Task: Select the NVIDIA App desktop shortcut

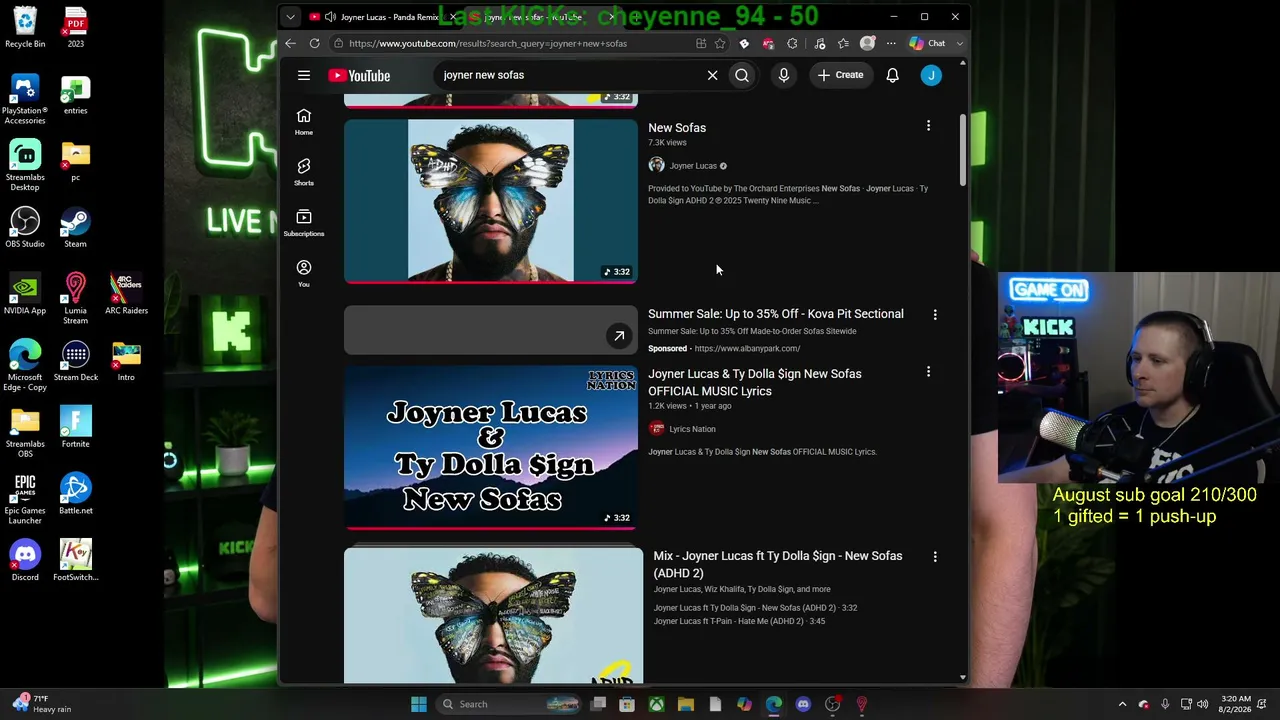Action: point(25,294)
